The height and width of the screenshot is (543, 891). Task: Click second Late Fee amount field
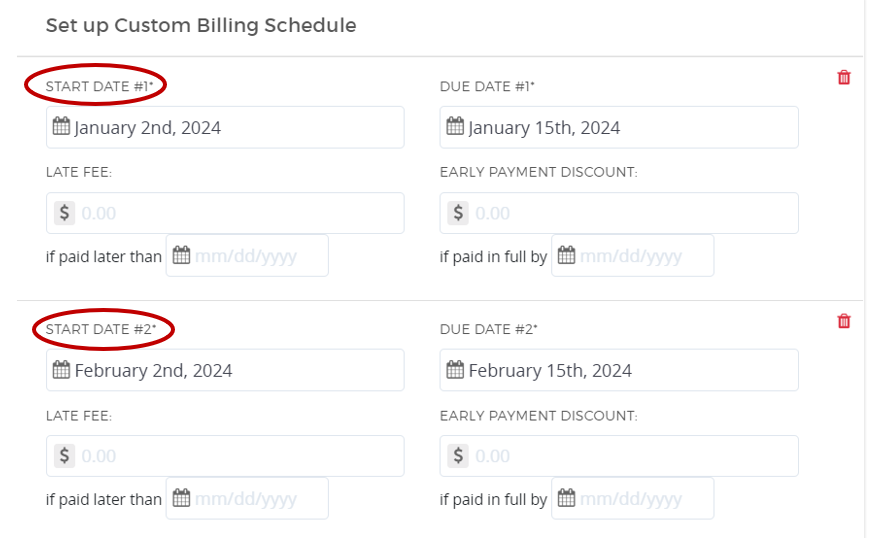[x=238, y=456]
